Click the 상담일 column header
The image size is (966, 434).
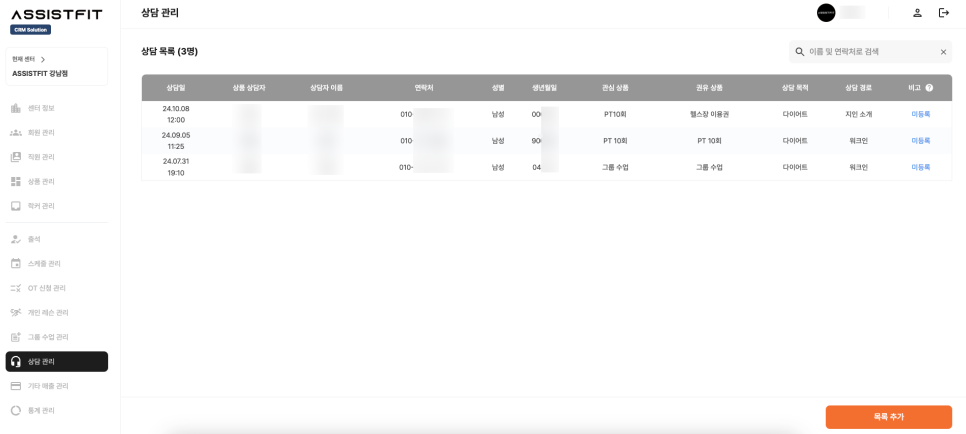175,88
